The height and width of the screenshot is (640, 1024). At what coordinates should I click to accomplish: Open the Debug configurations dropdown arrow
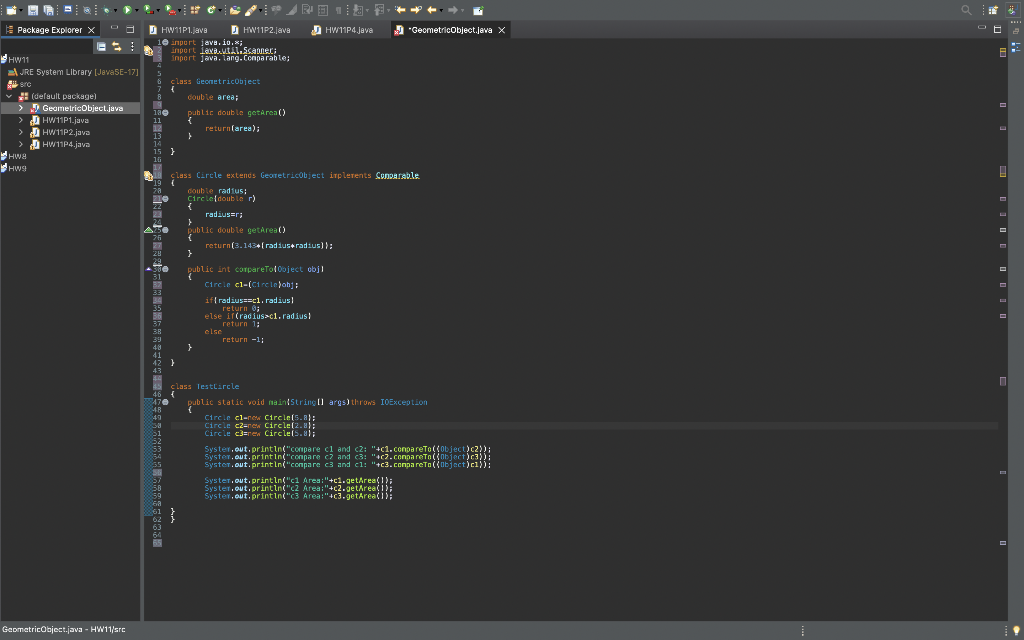(x=115, y=10)
